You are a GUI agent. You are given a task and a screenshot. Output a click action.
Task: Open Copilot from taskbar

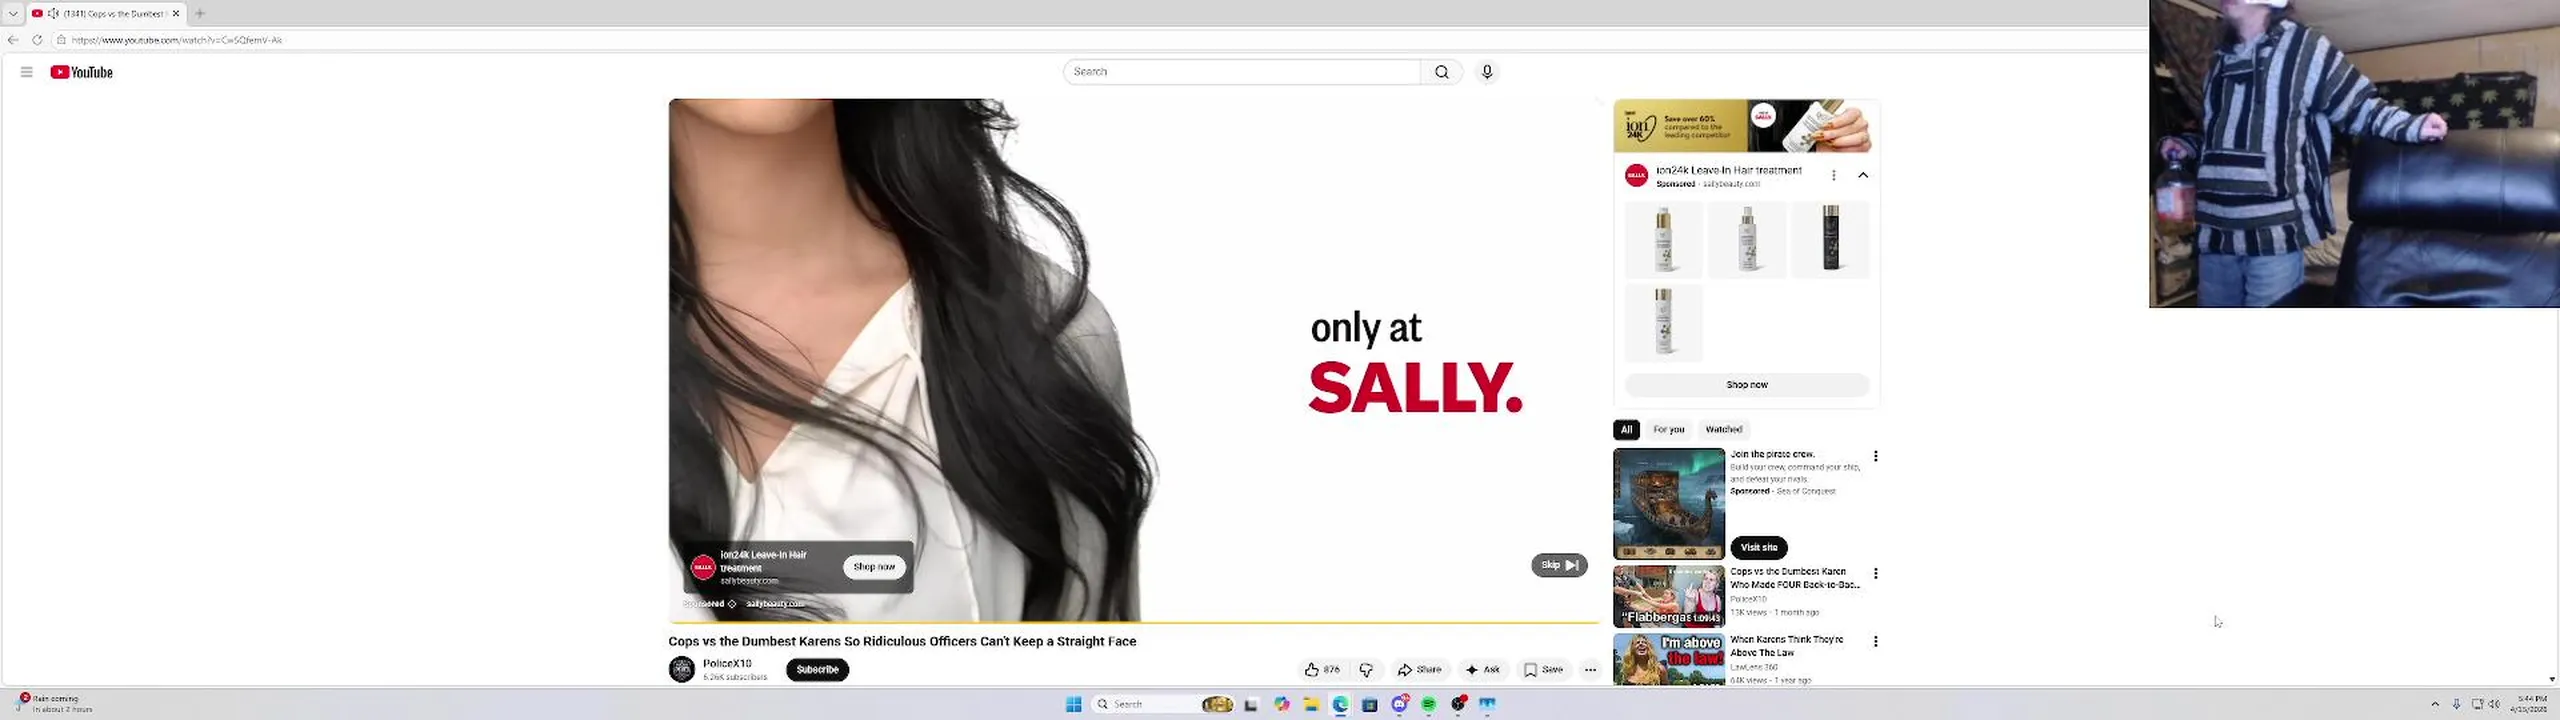(x=1282, y=704)
